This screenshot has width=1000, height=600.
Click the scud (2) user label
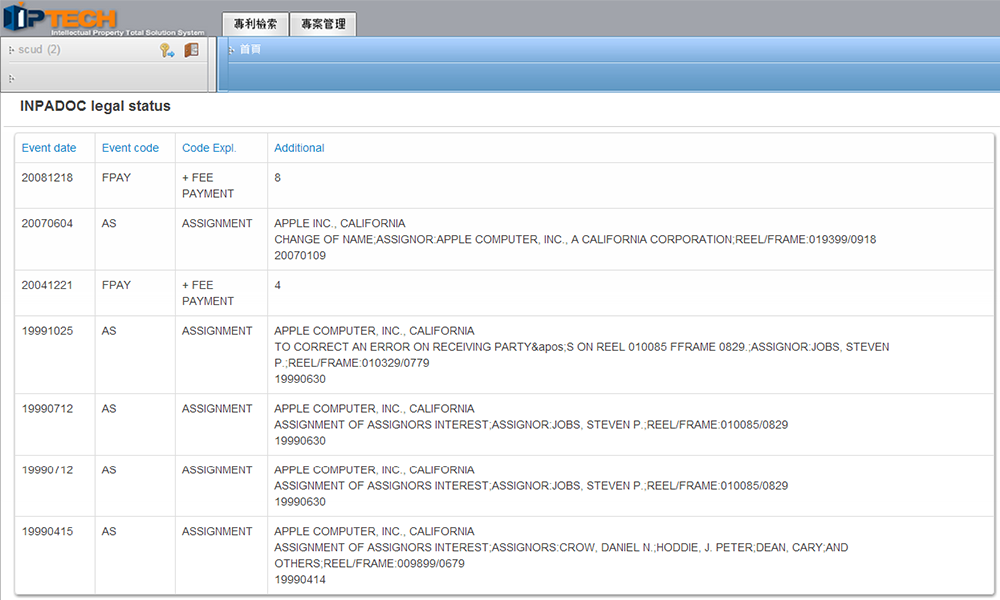click(x=39, y=49)
